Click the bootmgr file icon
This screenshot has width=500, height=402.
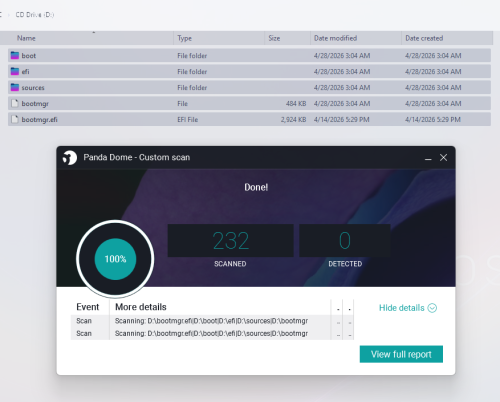click(15, 103)
